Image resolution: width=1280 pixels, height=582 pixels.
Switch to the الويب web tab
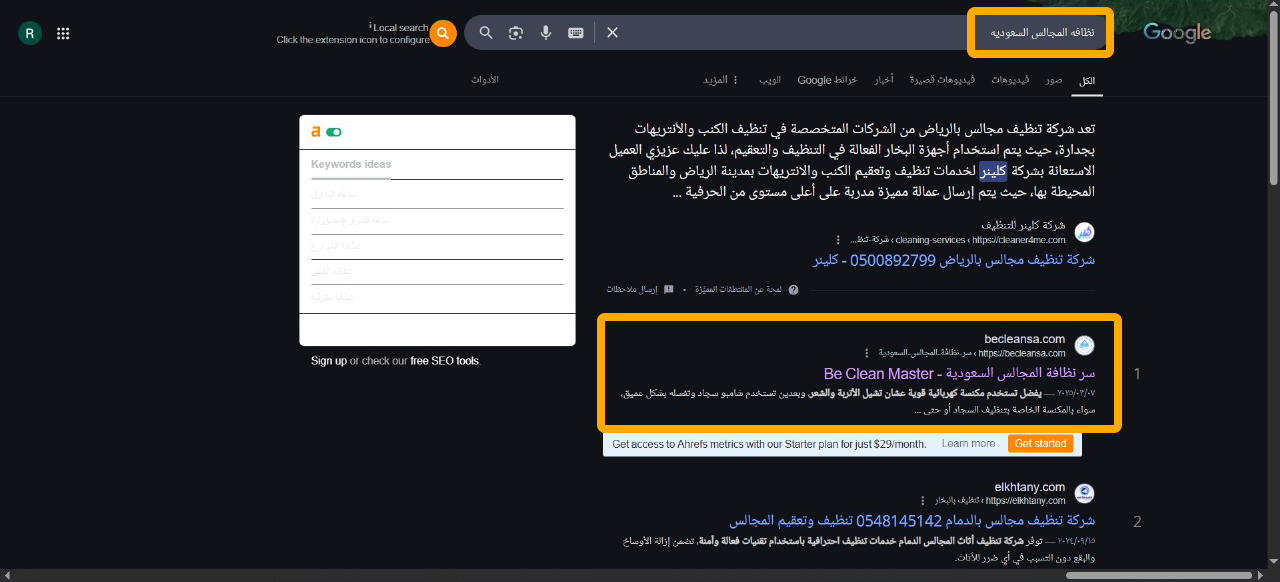pos(769,79)
